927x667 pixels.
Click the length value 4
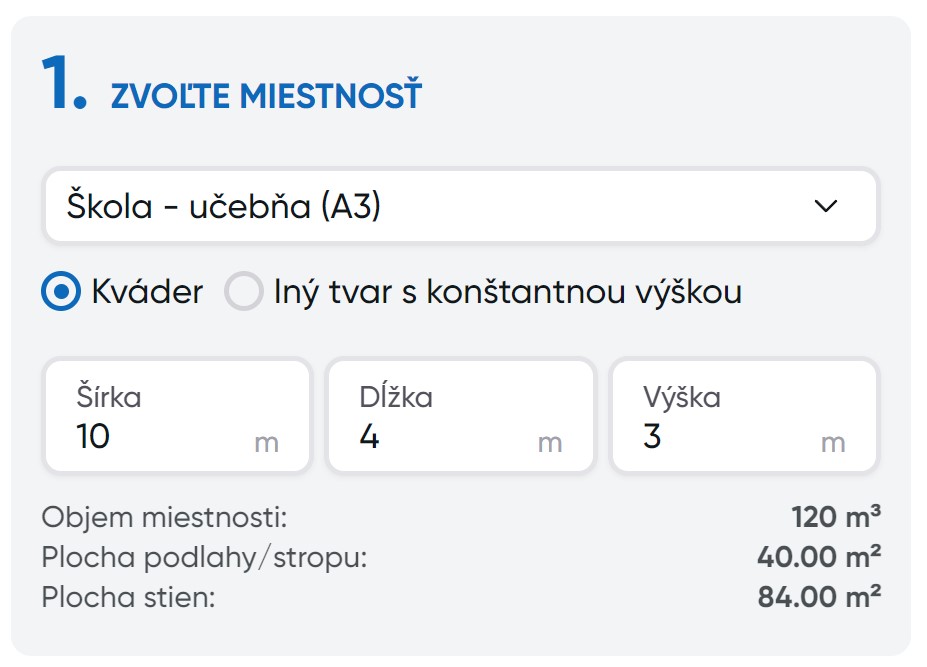pyautogui.click(x=370, y=437)
